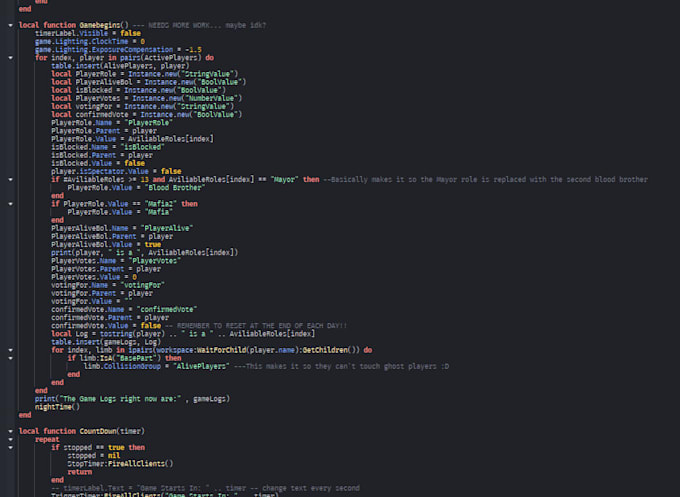Viewport: 680px width, 497px height.
Task: Collapse the 'if stopped == true then' block
Action: 10,448
